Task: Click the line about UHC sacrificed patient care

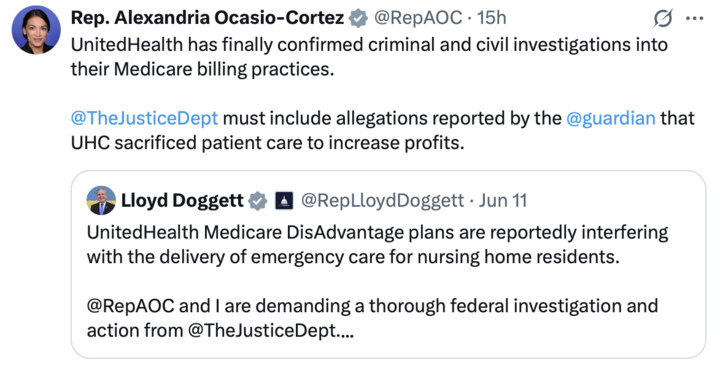Action: [x=268, y=143]
